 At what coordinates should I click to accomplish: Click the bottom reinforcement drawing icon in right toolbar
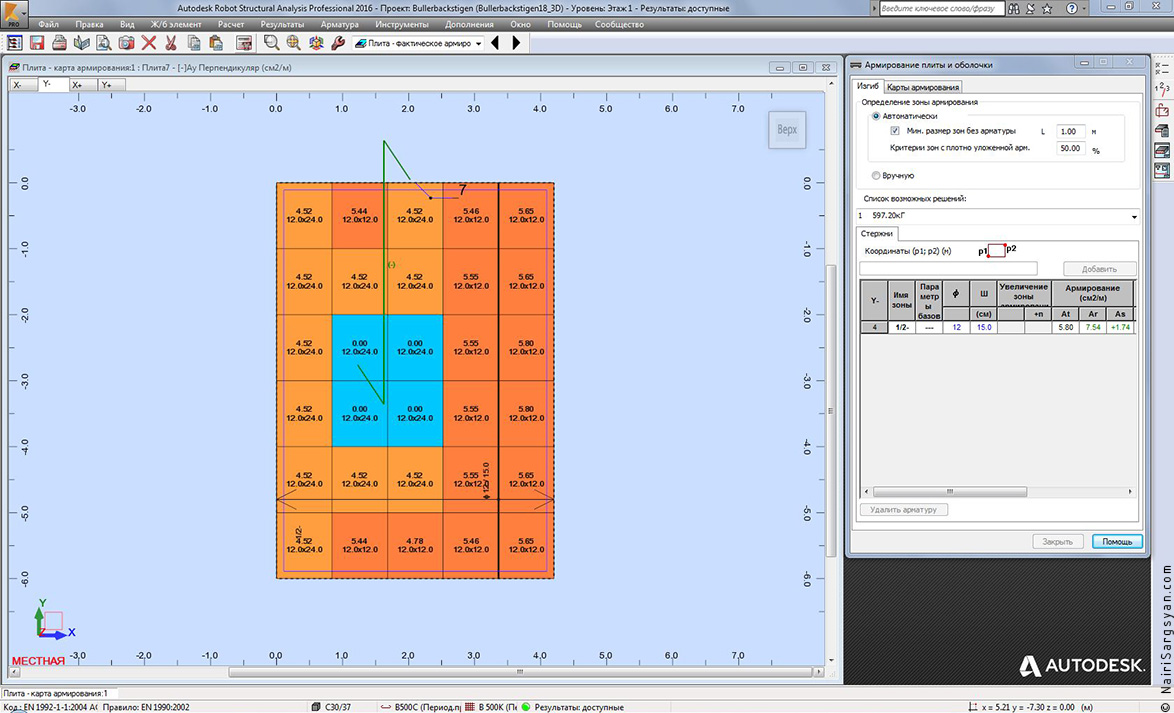(x=1163, y=171)
